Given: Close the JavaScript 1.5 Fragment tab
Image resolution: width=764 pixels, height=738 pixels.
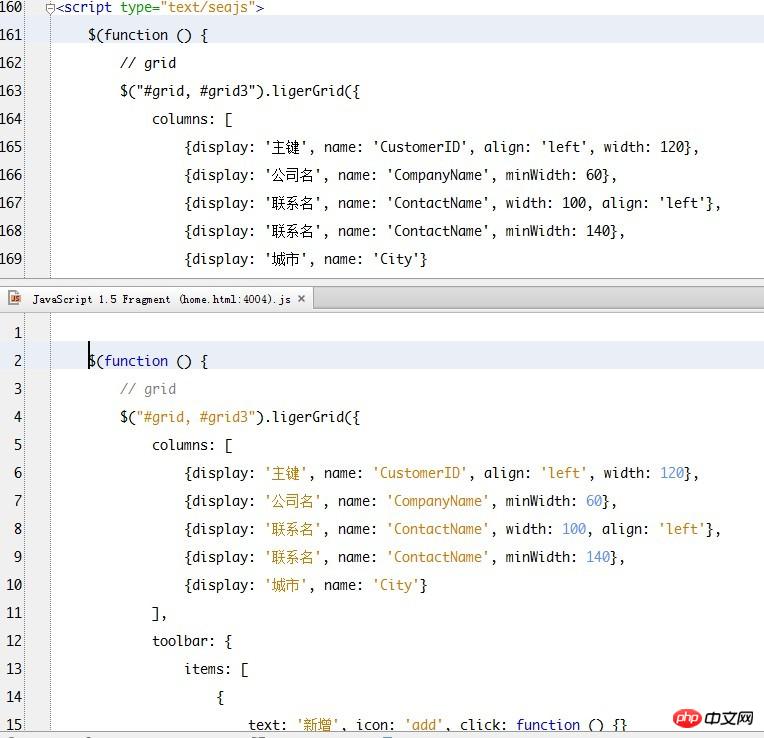Looking at the screenshot, I should point(302,299).
